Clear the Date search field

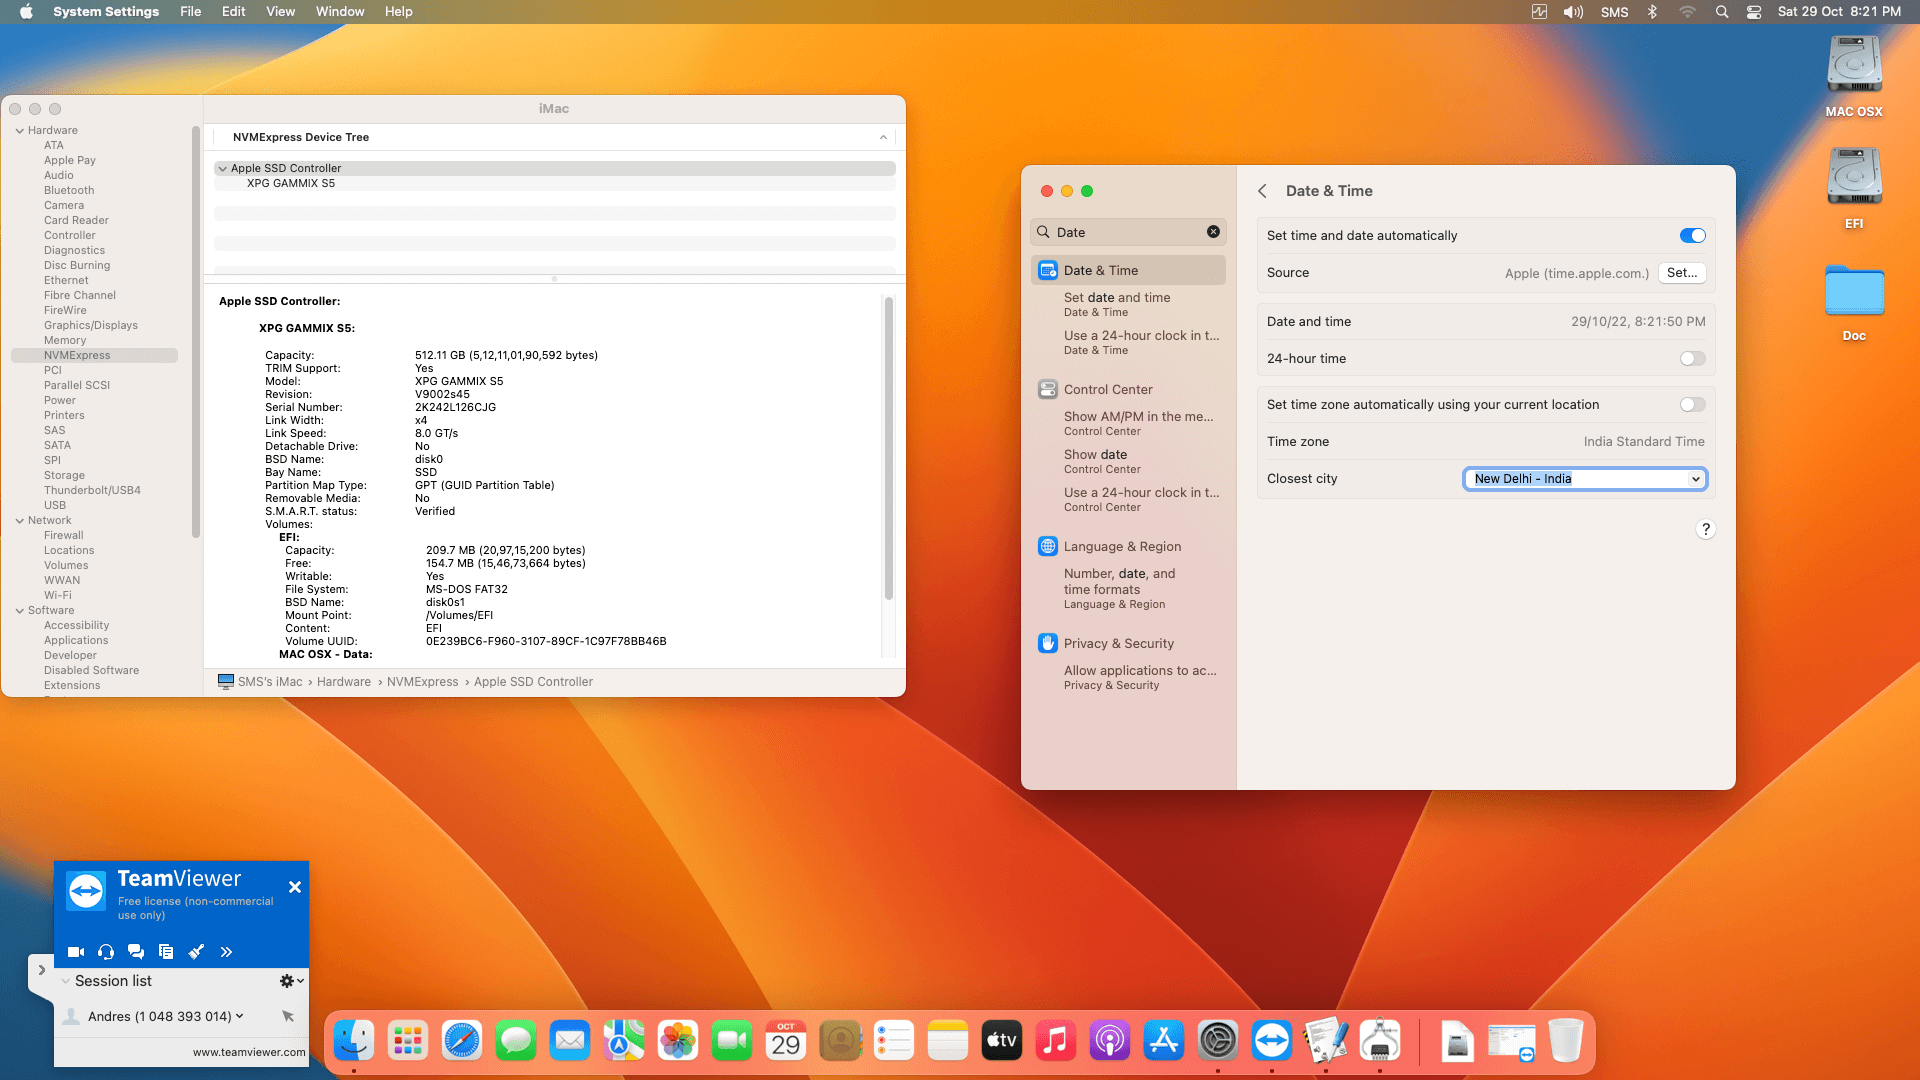click(x=1213, y=231)
